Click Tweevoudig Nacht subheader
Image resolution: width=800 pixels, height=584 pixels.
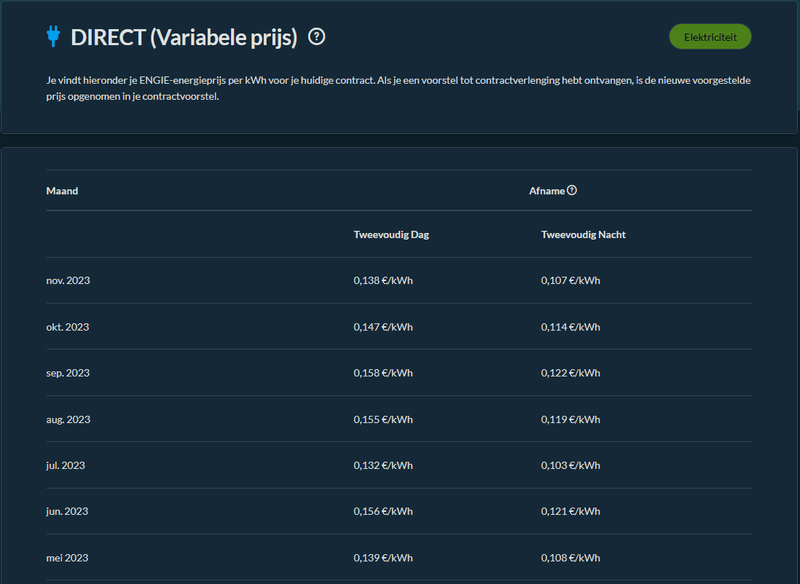coord(583,235)
